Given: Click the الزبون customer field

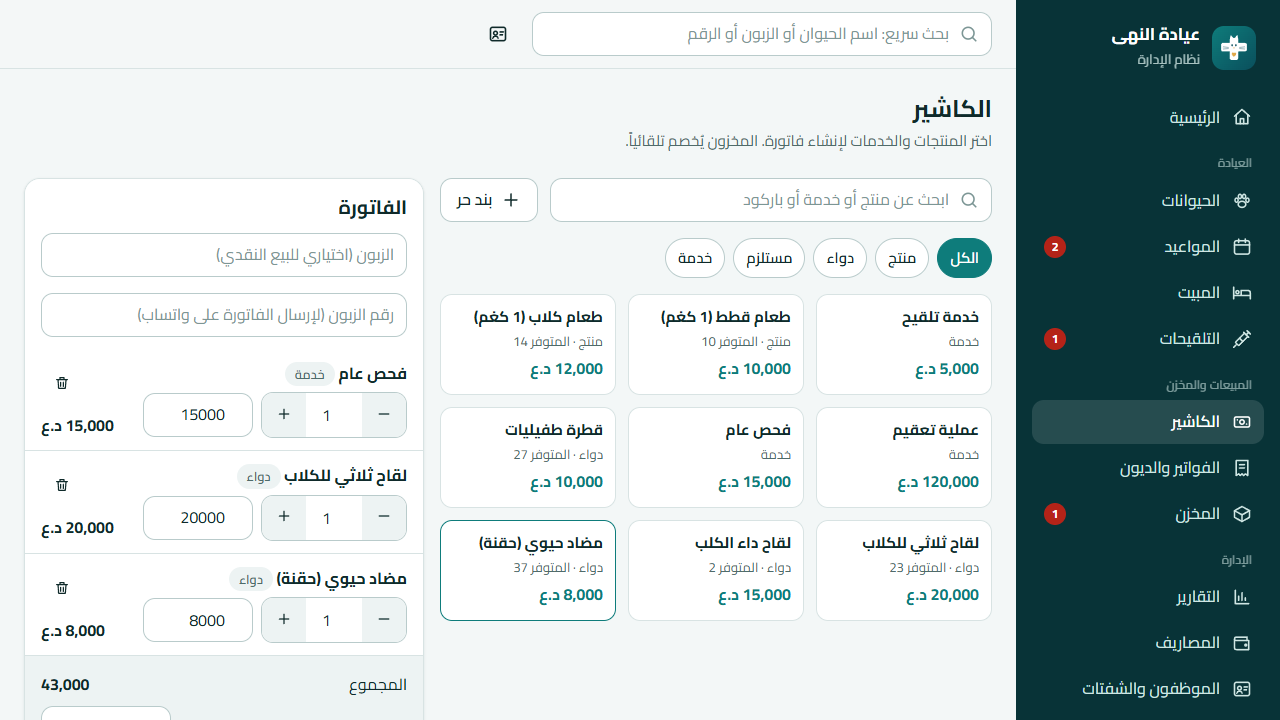Looking at the screenshot, I should click(x=224, y=255).
